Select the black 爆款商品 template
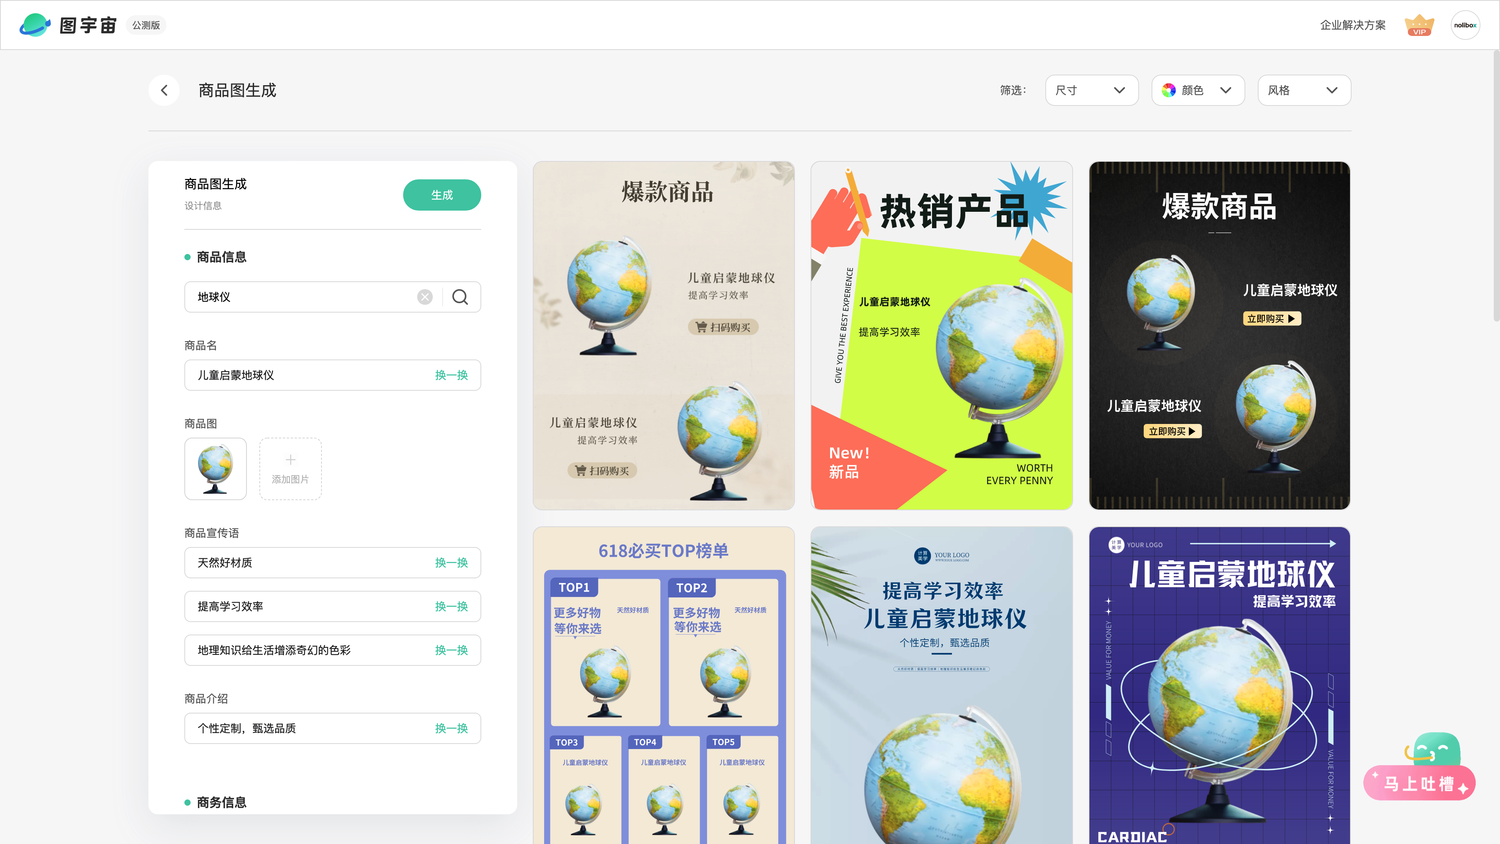The width and height of the screenshot is (1500, 844). coord(1220,336)
